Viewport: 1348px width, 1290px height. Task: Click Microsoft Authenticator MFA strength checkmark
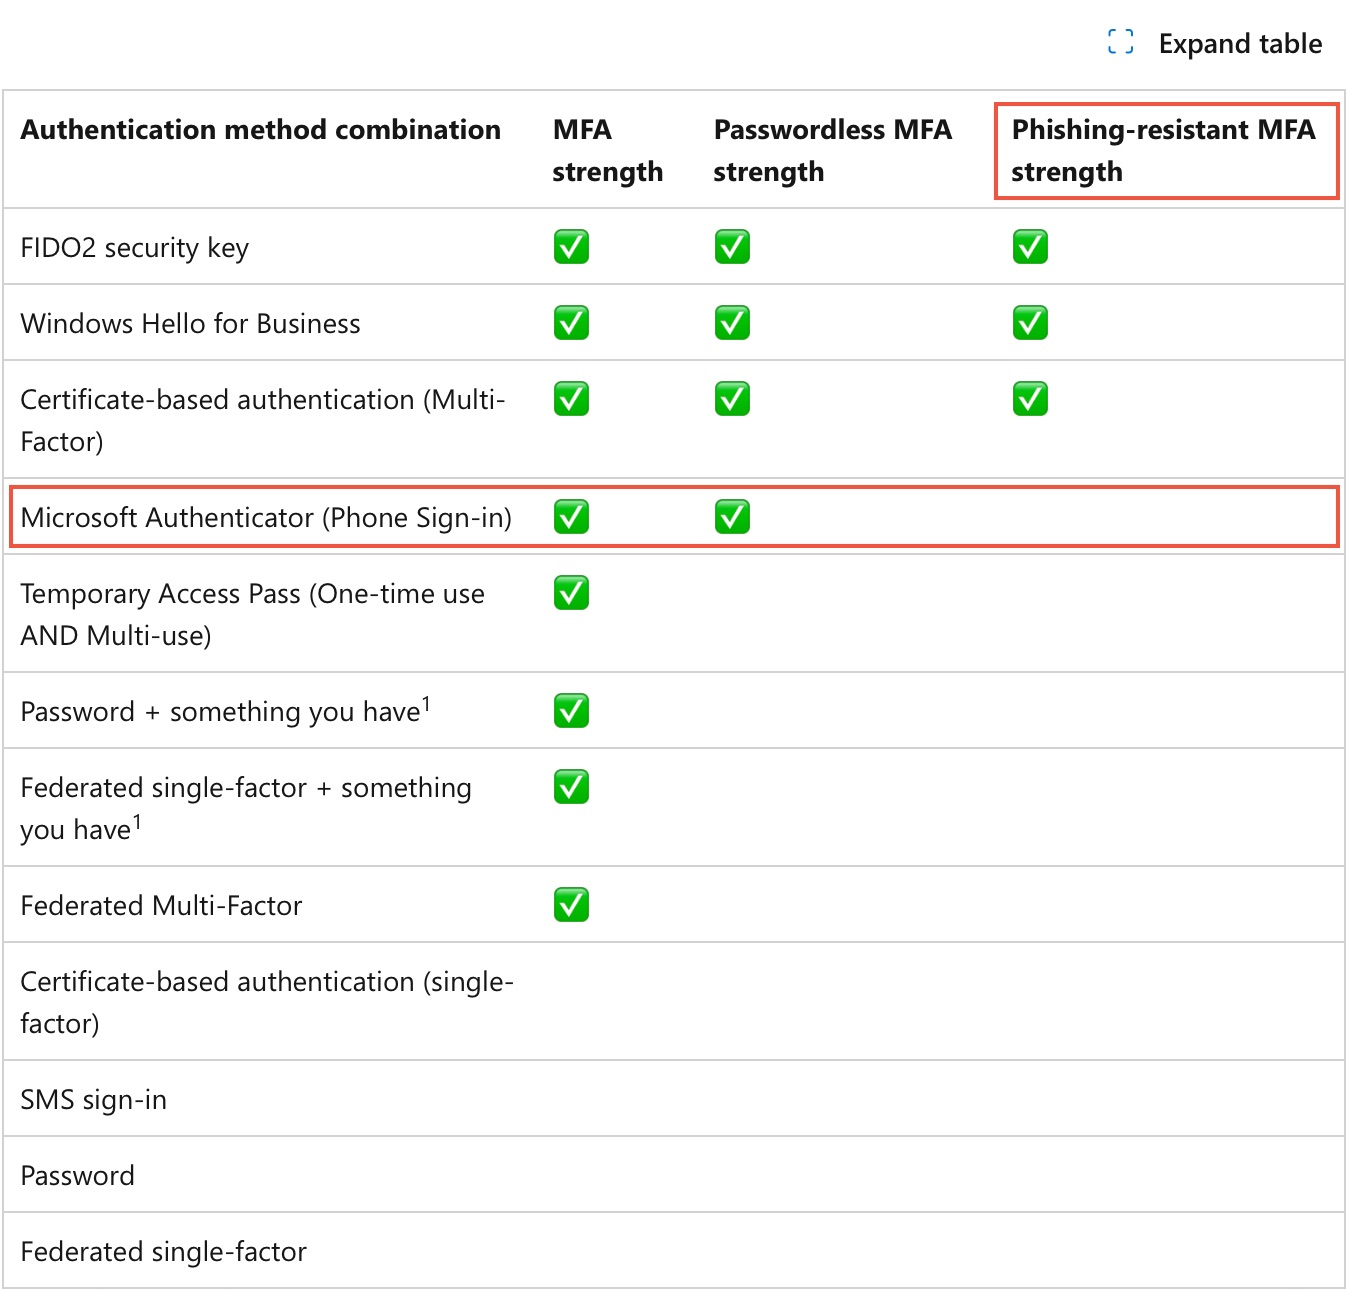(571, 517)
